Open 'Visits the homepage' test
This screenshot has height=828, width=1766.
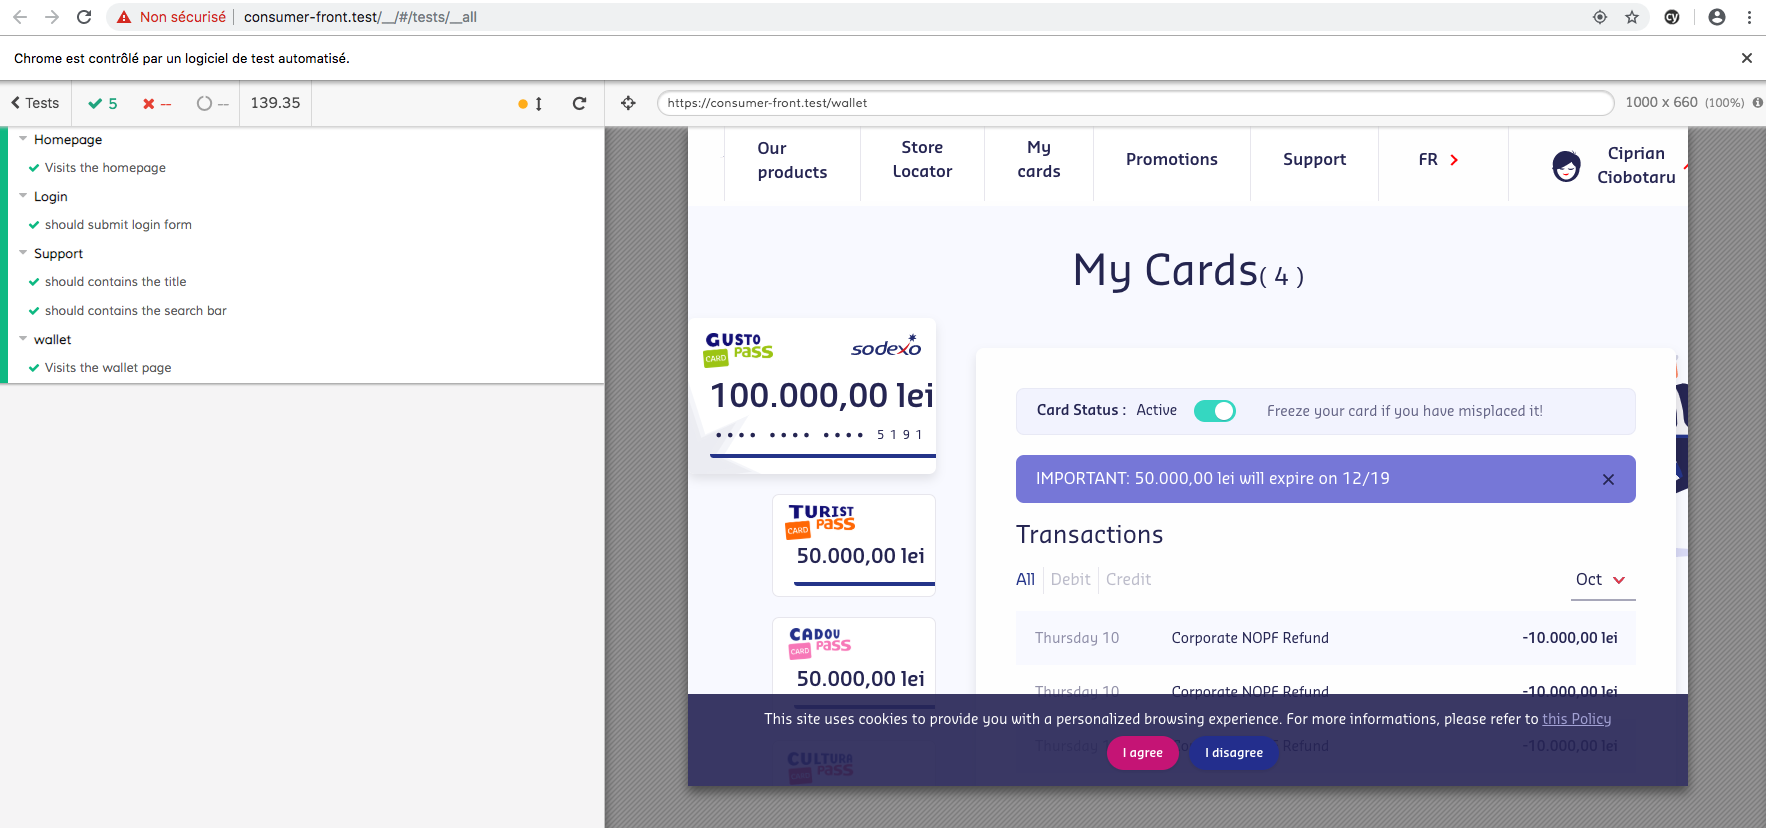tap(105, 168)
